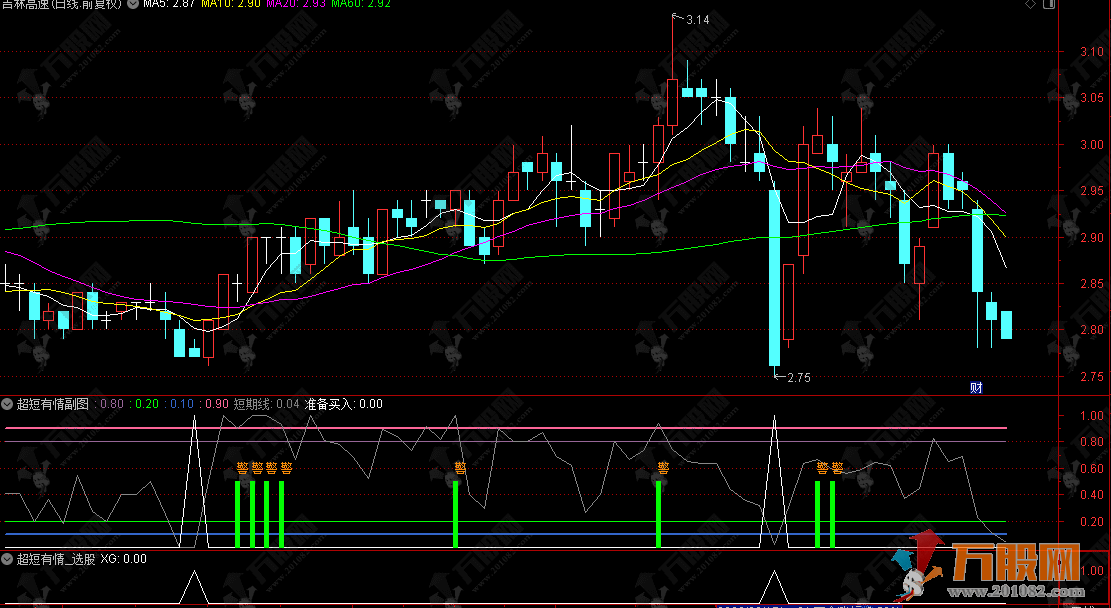Click the blue 财 finance marker
This screenshot has width=1111, height=608.
977,388
